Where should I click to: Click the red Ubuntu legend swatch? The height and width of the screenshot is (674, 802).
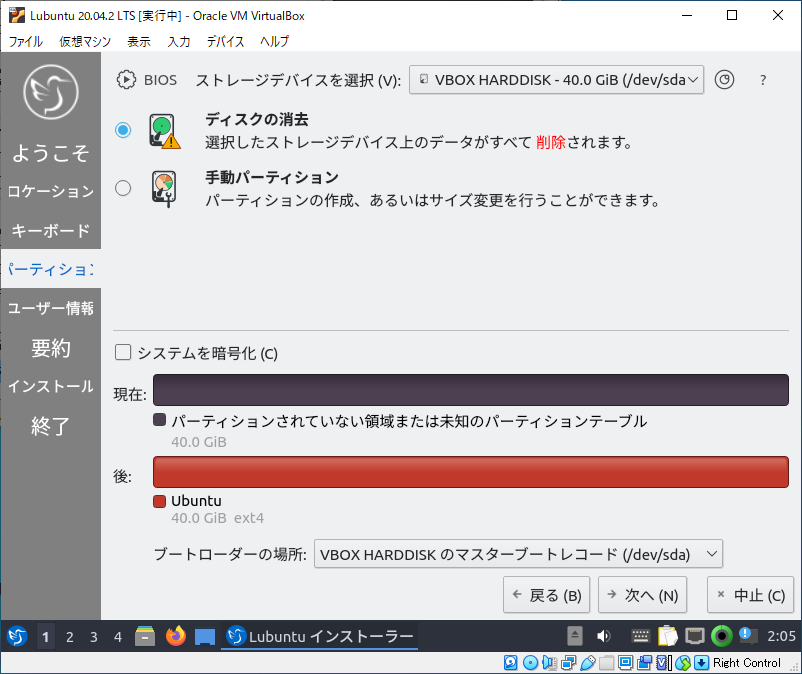(x=160, y=501)
